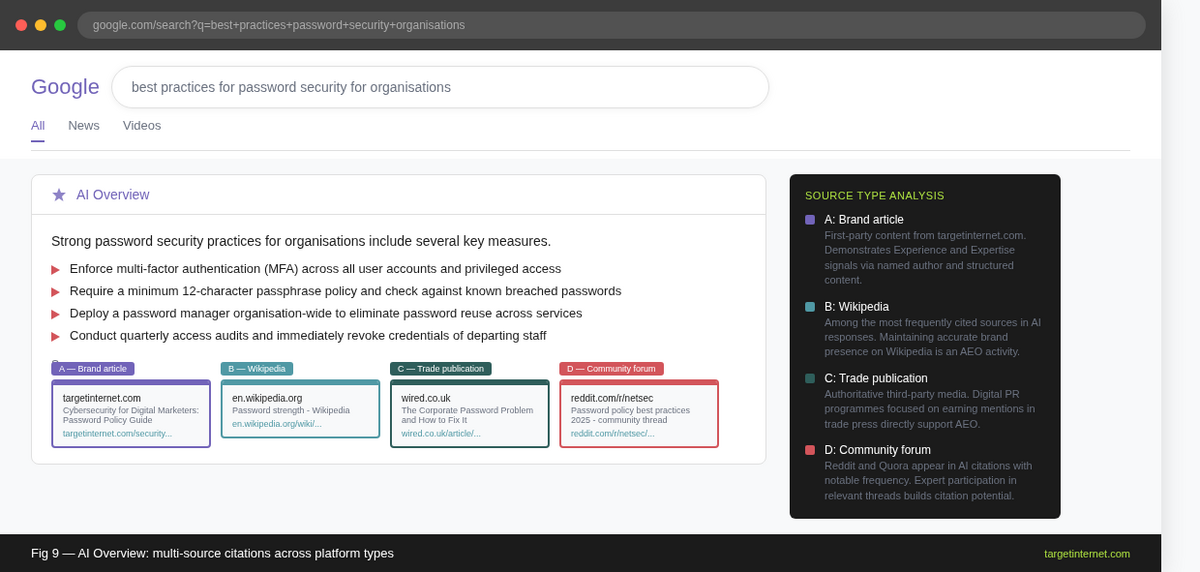Click the AI Overview heading text
This screenshot has height=572, width=1200.
(x=113, y=195)
